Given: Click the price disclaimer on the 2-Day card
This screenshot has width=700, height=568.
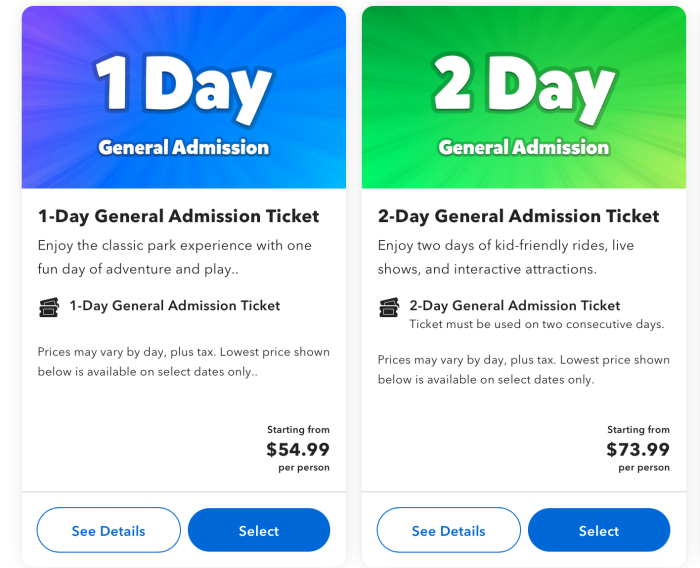Looking at the screenshot, I should [x=524, y=370].
